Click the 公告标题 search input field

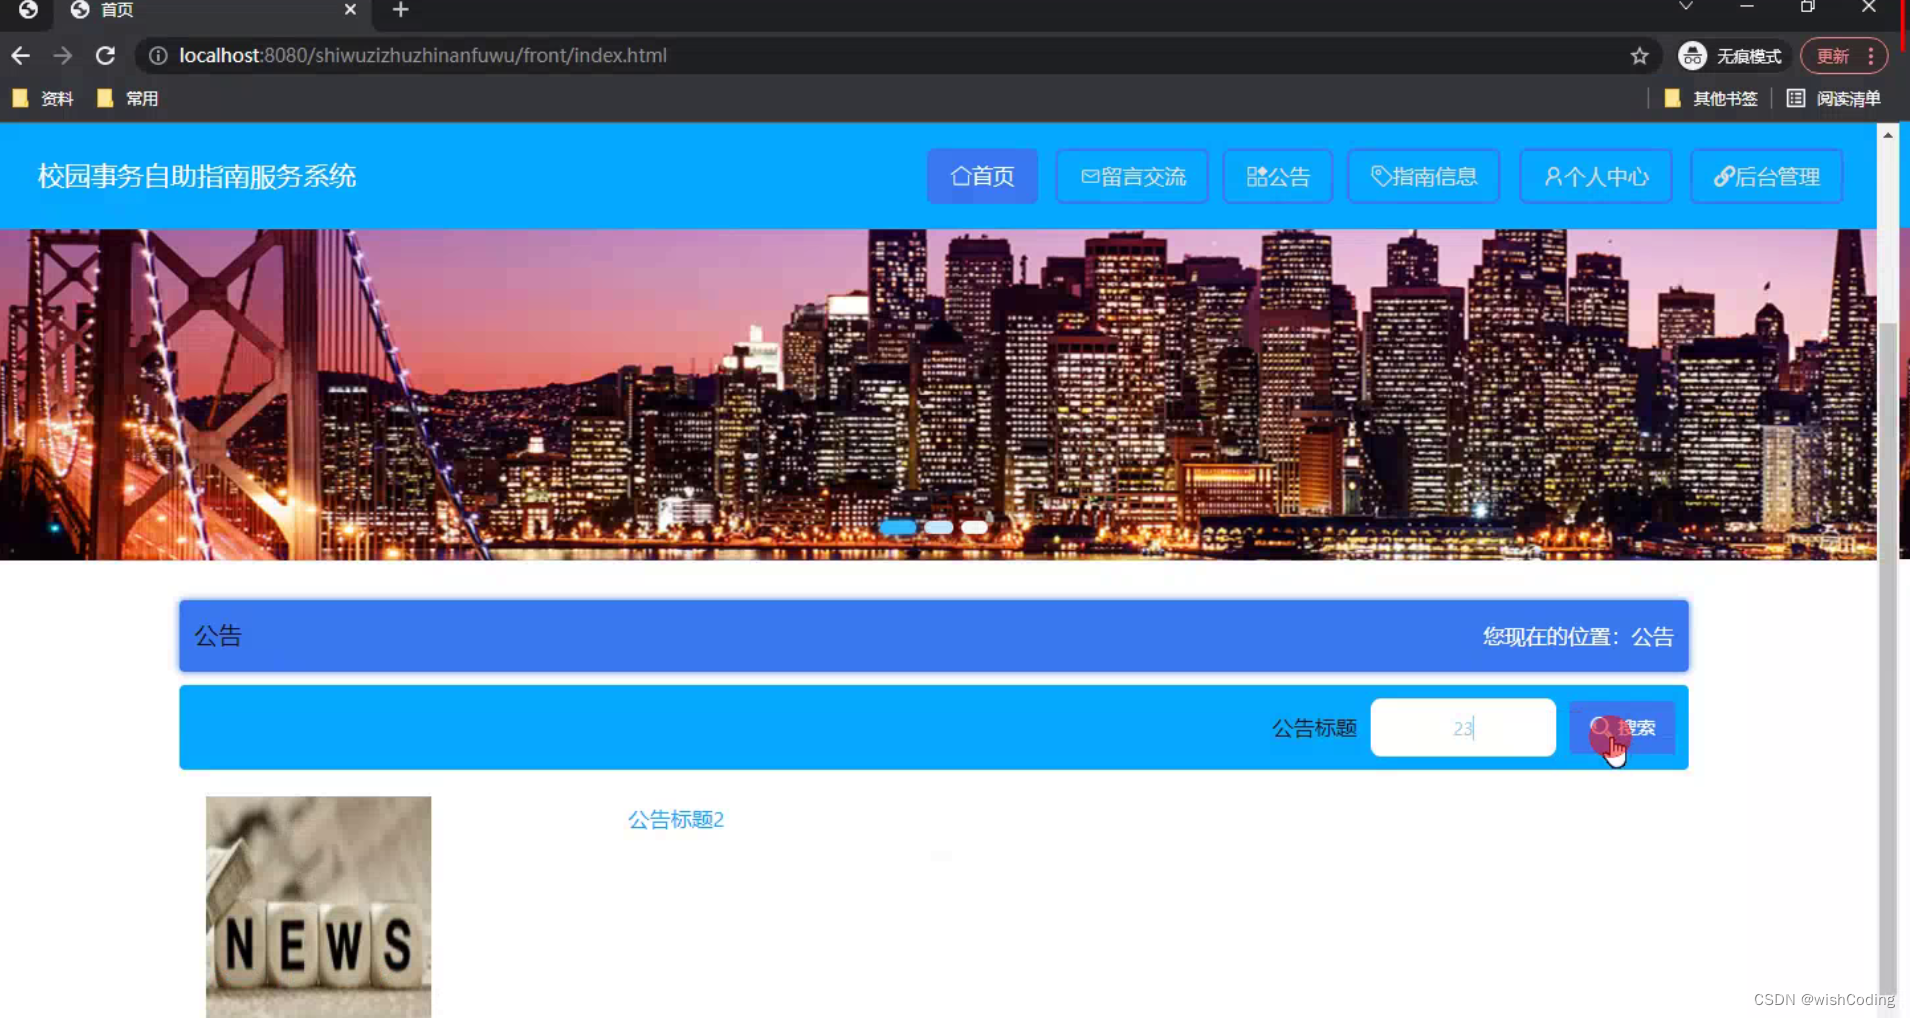(x=1463, y=727)
